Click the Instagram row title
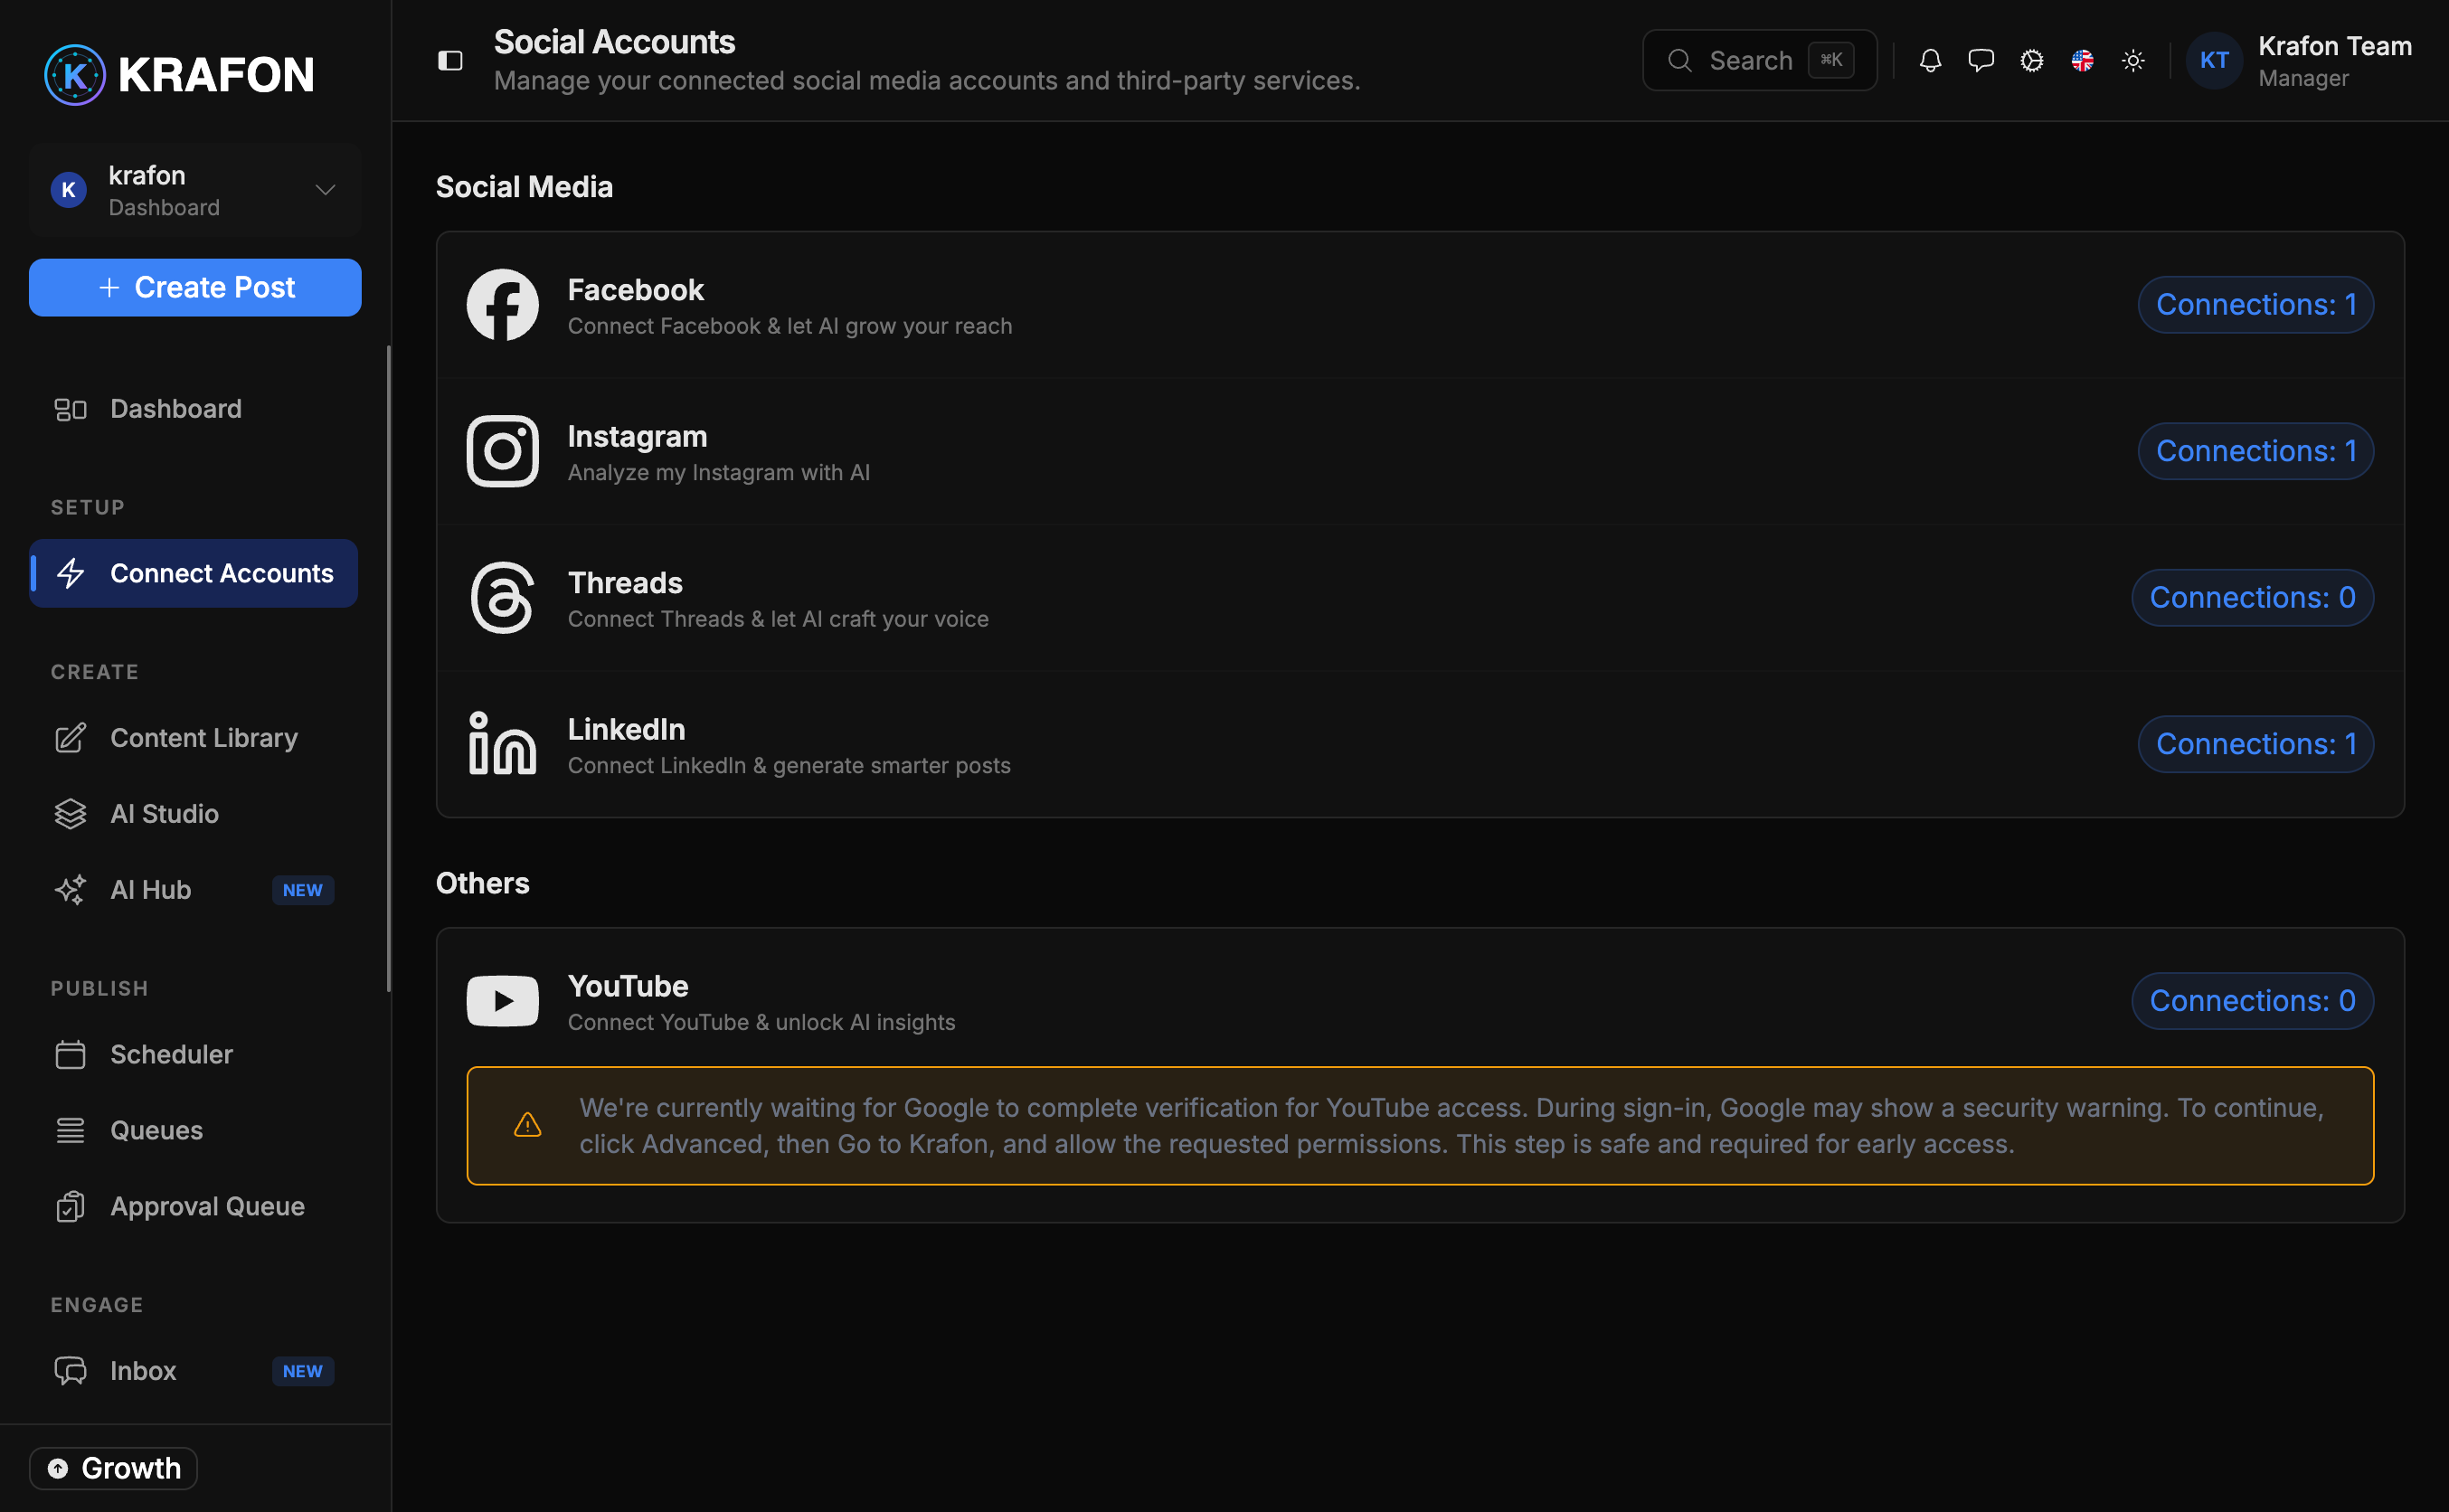 tap(638, 437)
